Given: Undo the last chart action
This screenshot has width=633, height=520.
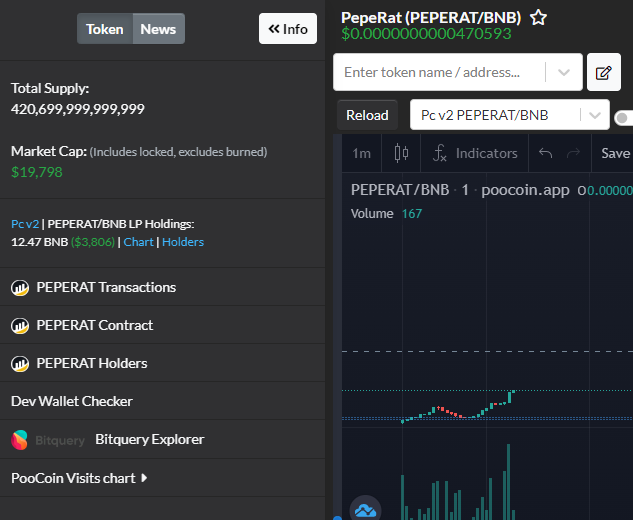Looking at the screenshot, I should pos(545,153).
